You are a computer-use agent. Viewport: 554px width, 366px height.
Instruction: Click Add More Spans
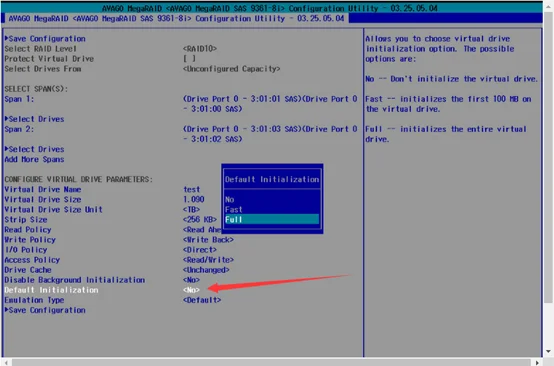[x=34, y=159]
